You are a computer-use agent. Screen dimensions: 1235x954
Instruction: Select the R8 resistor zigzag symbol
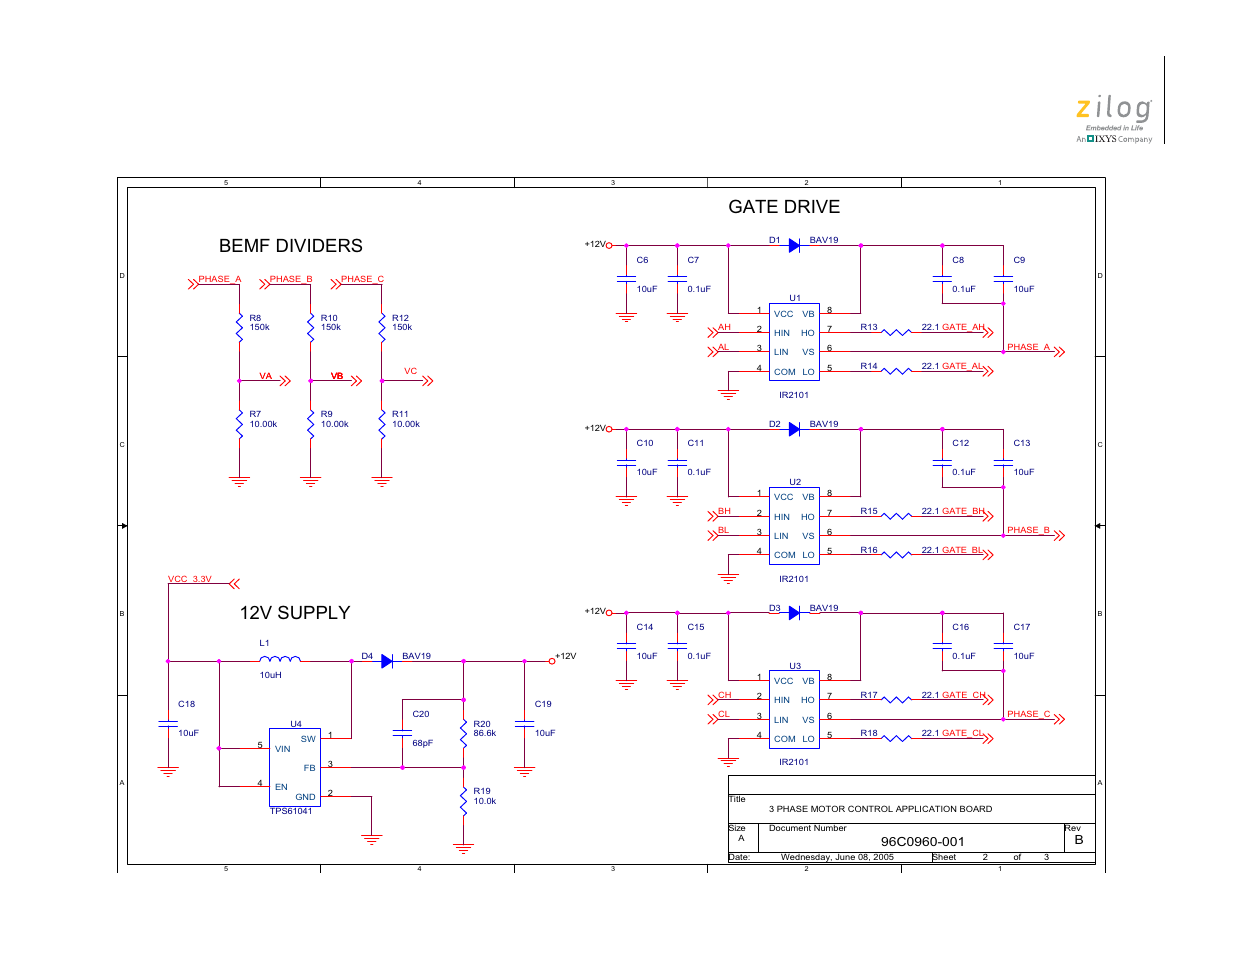pyautogui.click(x=239, y=327)
